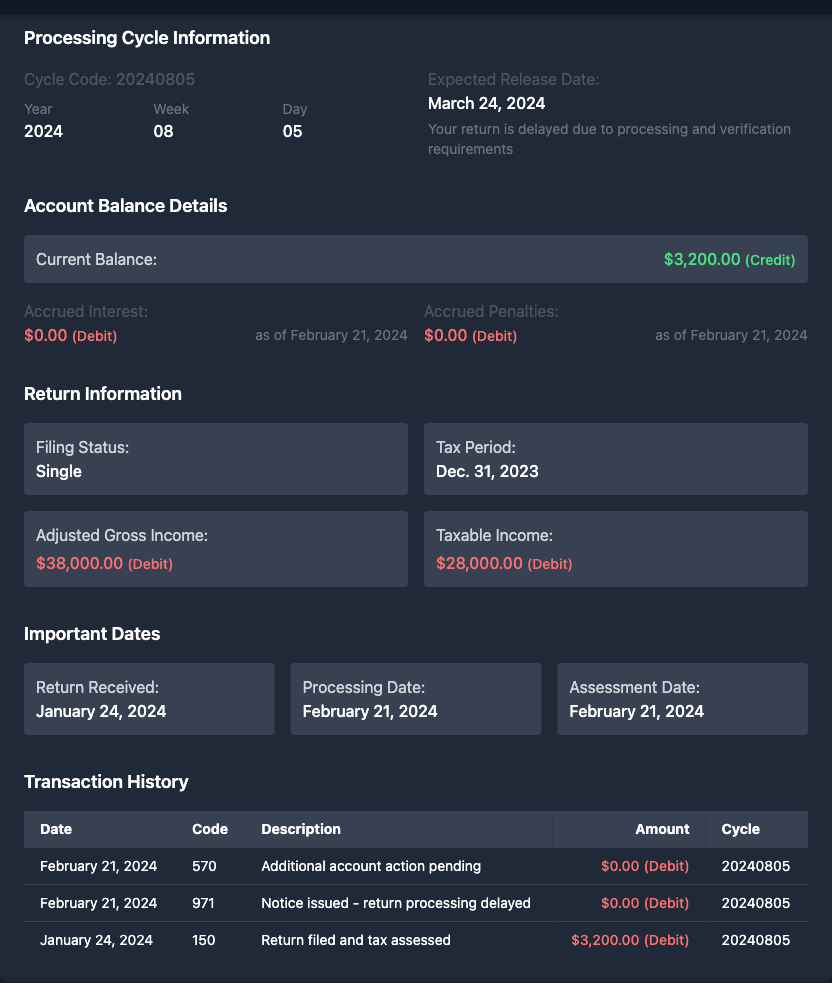
Task: Click the Adjusted Gross Income card
Action: pyautogui.click(x=215, y=549)
